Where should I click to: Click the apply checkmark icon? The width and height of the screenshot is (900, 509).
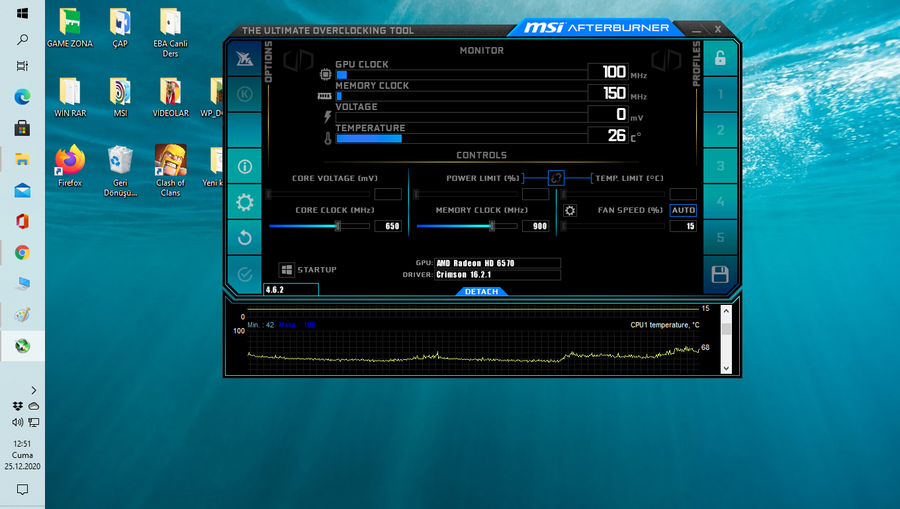[x=245, y=274]
